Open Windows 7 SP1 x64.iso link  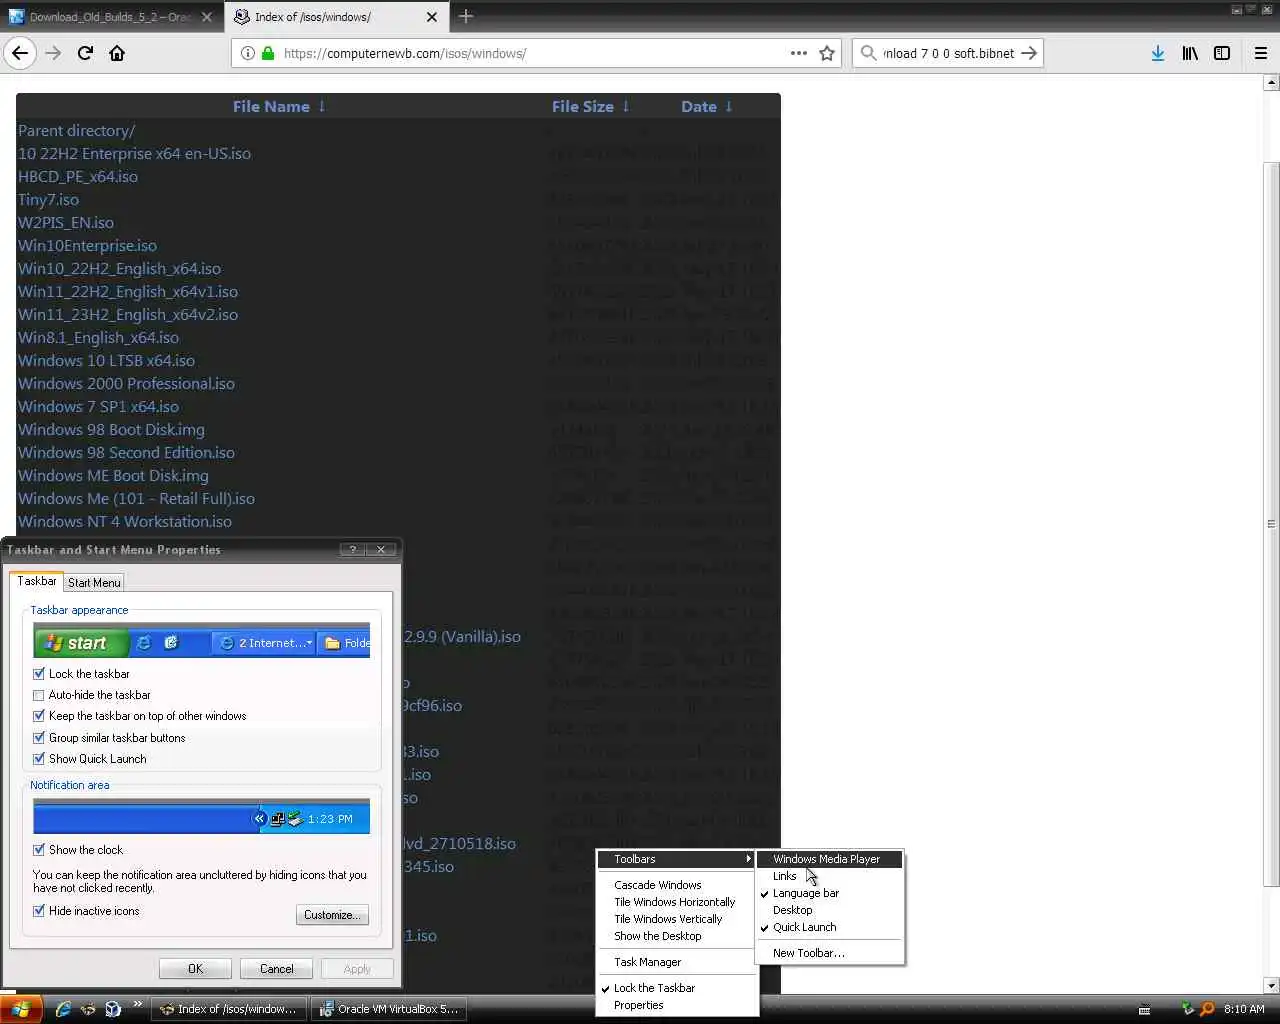98,406
